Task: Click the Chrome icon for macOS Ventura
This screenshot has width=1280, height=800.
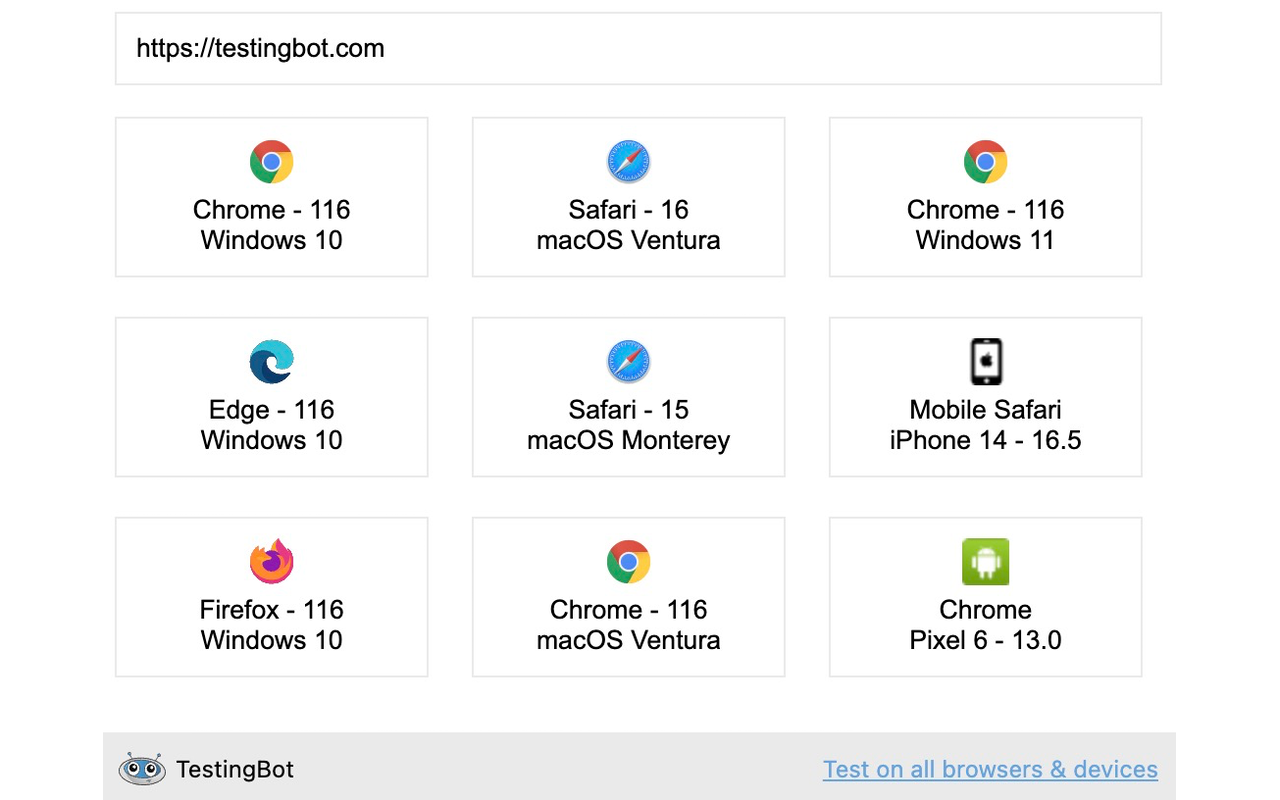Action: [628, 561]
